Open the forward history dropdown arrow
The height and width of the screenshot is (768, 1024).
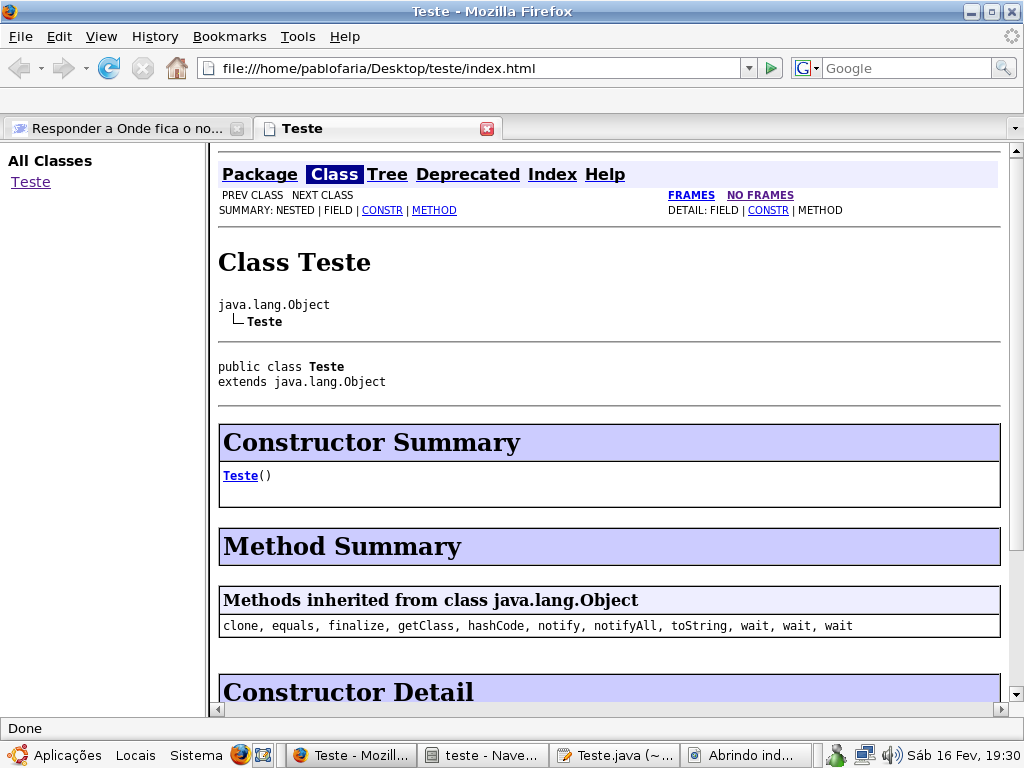[x=86, y=68]
